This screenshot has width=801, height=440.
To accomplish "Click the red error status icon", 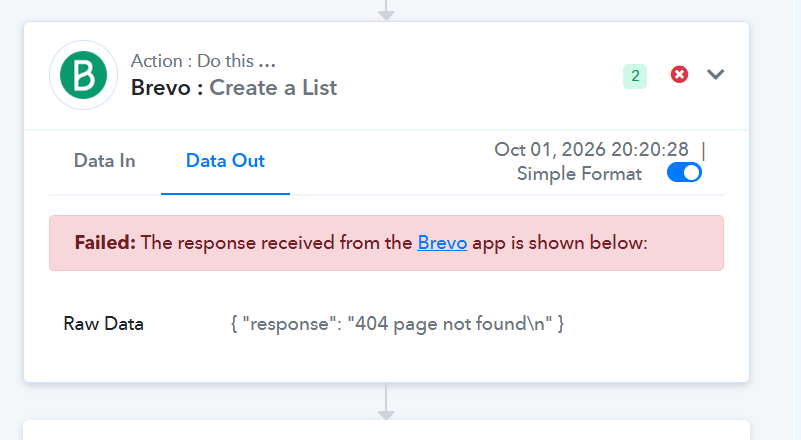I will coord(679,75).
